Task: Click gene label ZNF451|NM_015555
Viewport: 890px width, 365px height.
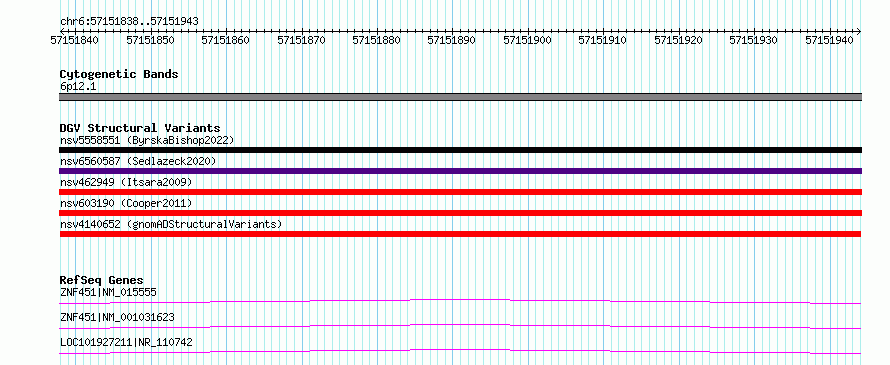Action: coord(108,292)
